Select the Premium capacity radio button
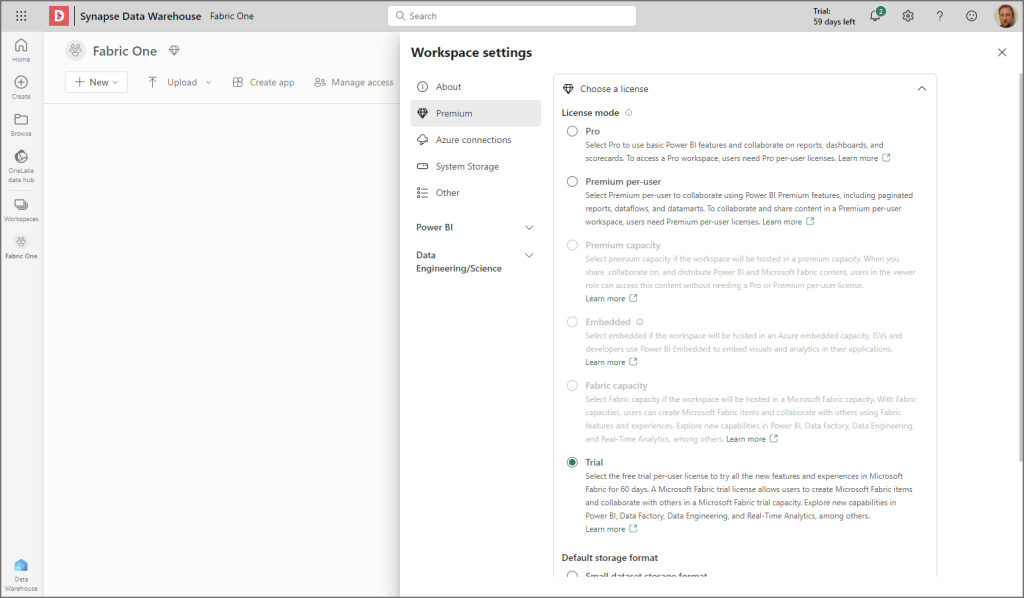This screenshot has width=1024, height=598. tap(572, 245)
